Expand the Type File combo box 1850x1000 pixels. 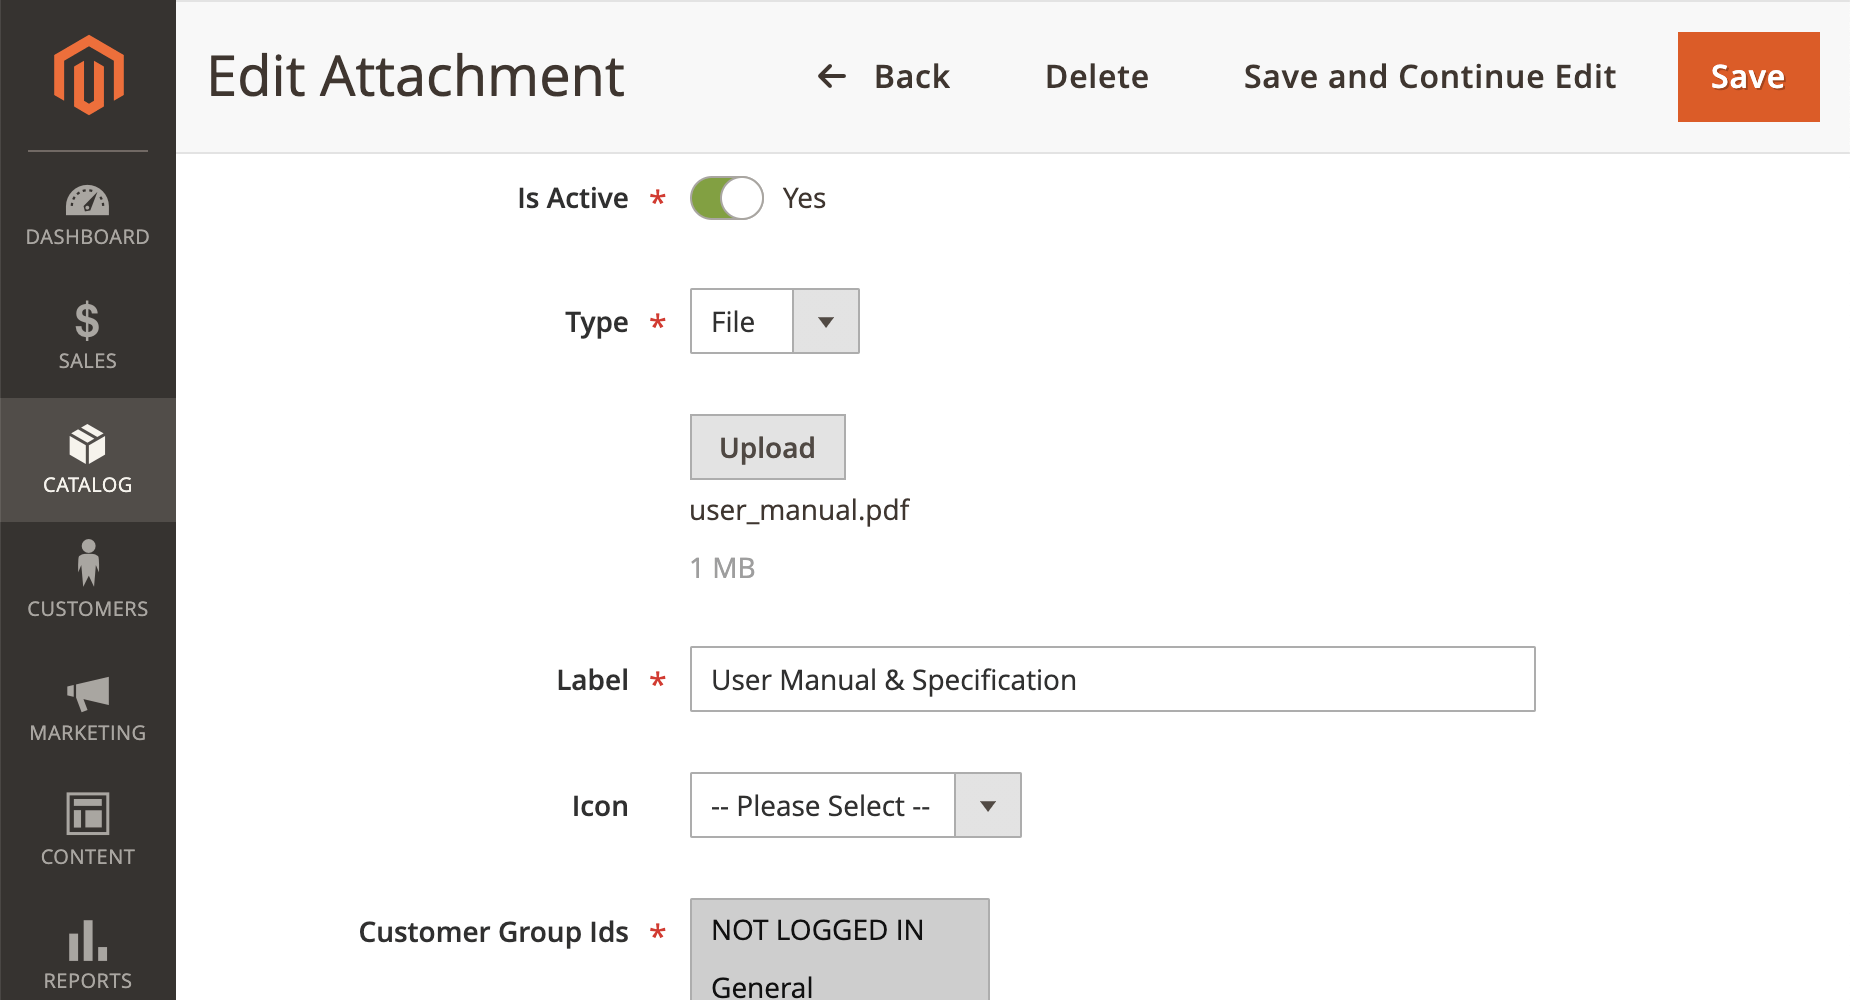coord(826,321)
